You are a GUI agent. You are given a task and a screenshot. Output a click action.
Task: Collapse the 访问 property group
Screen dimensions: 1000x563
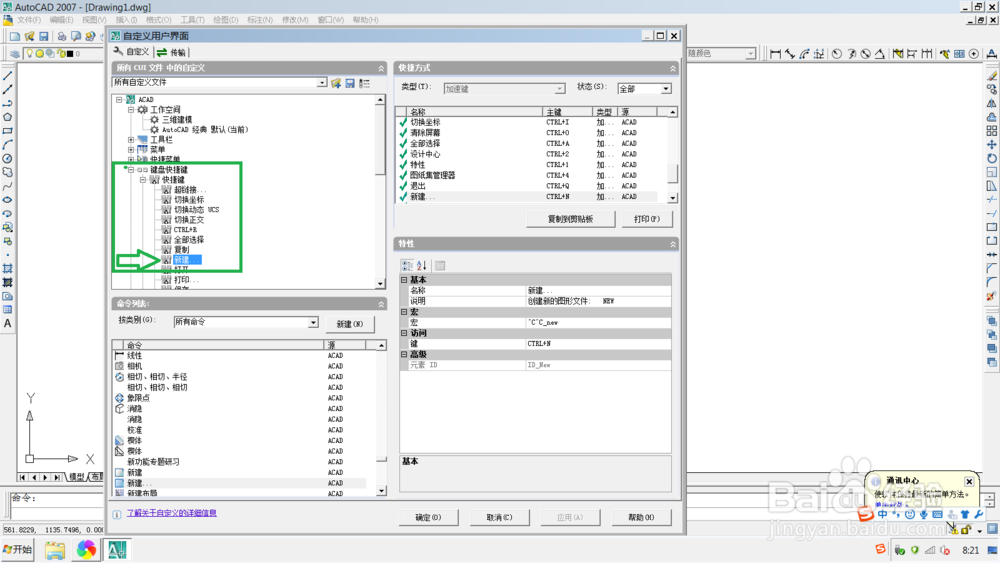pos(404,333)
